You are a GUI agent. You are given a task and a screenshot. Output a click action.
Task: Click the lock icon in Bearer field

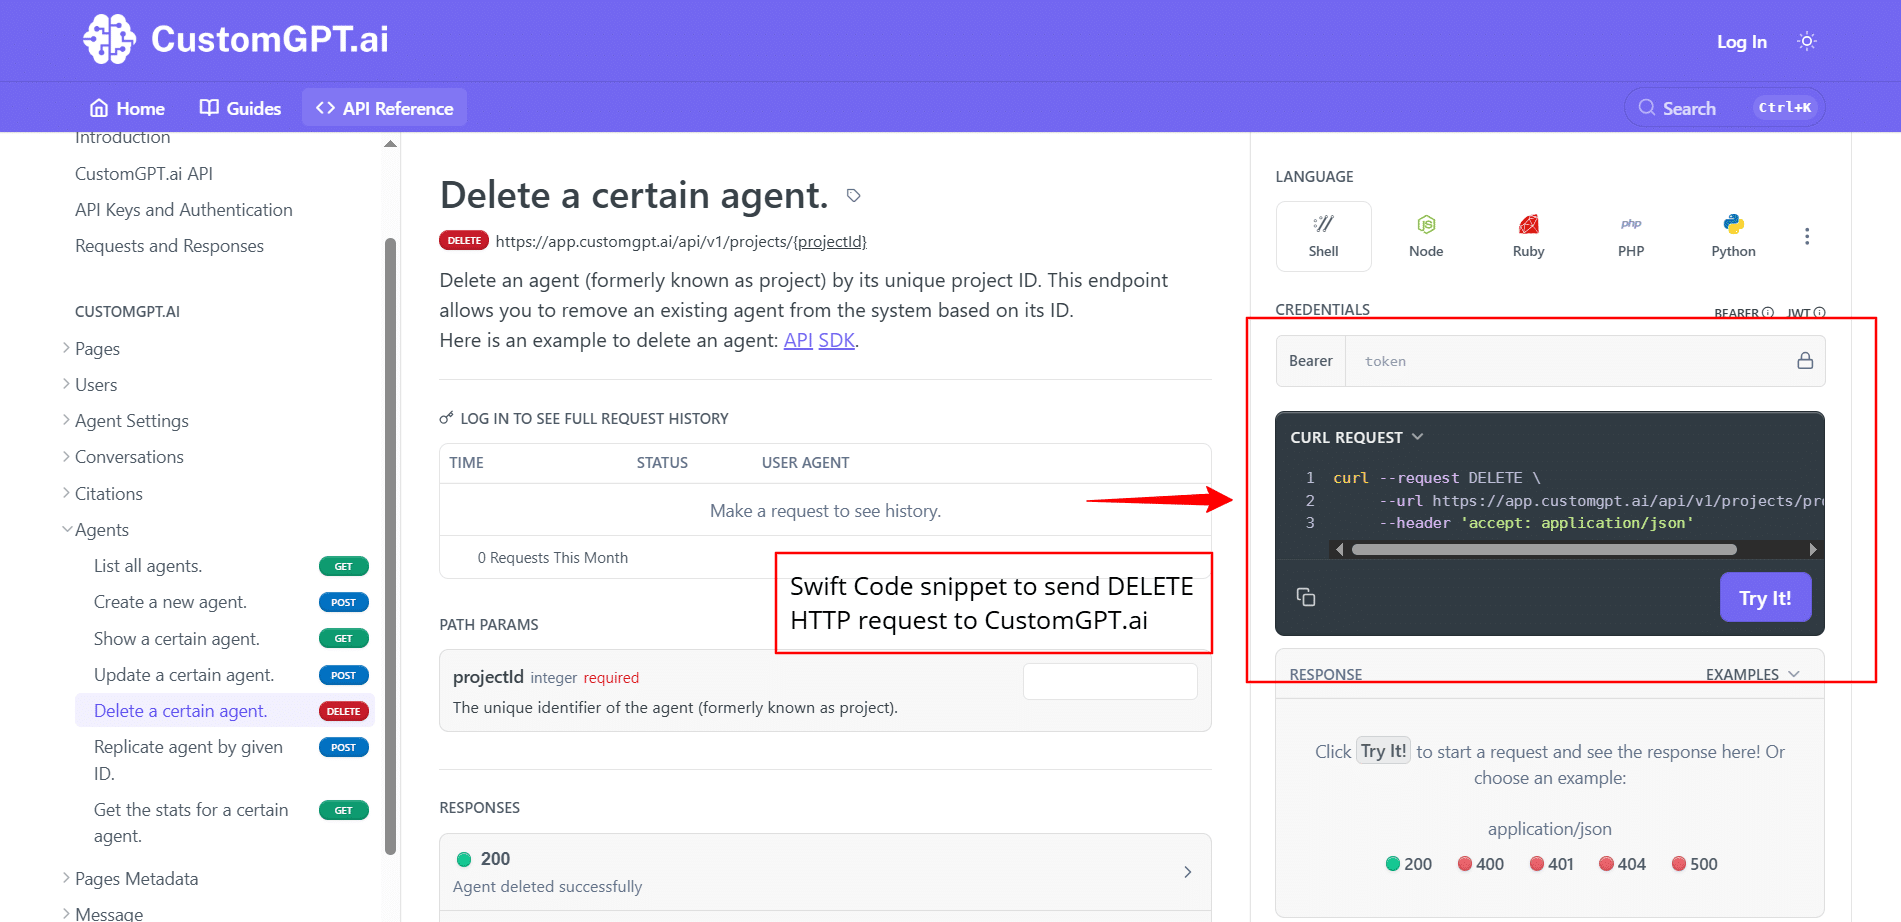pos(1805,360)
